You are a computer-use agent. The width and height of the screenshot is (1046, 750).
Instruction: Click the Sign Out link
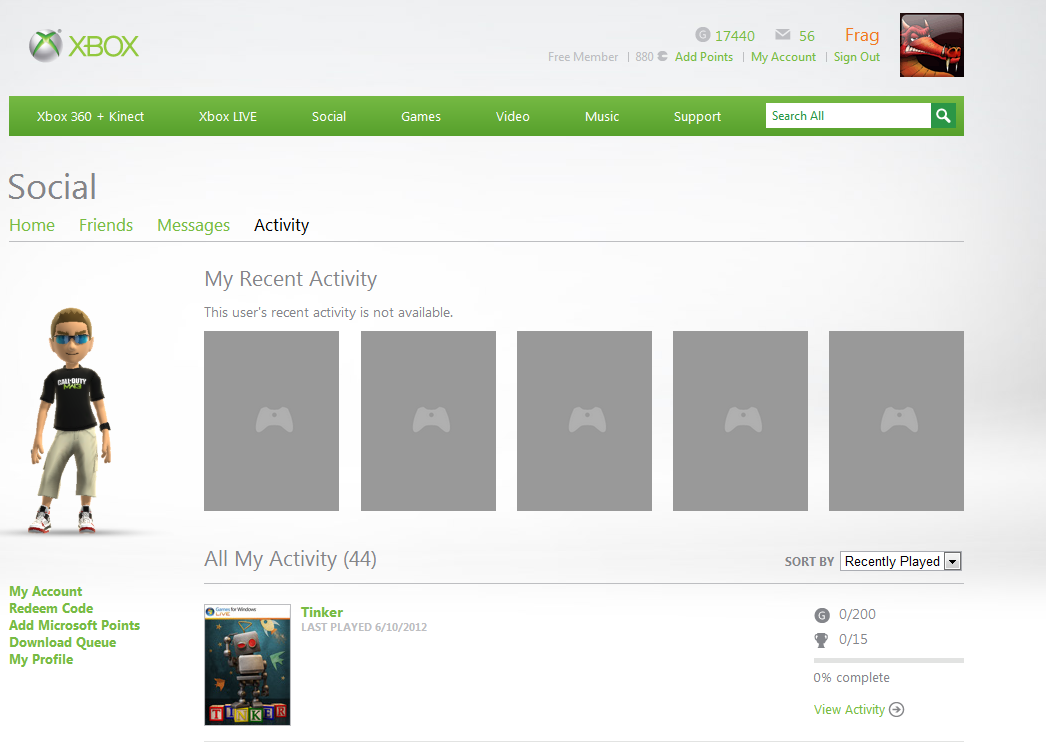tap(857, 57)
